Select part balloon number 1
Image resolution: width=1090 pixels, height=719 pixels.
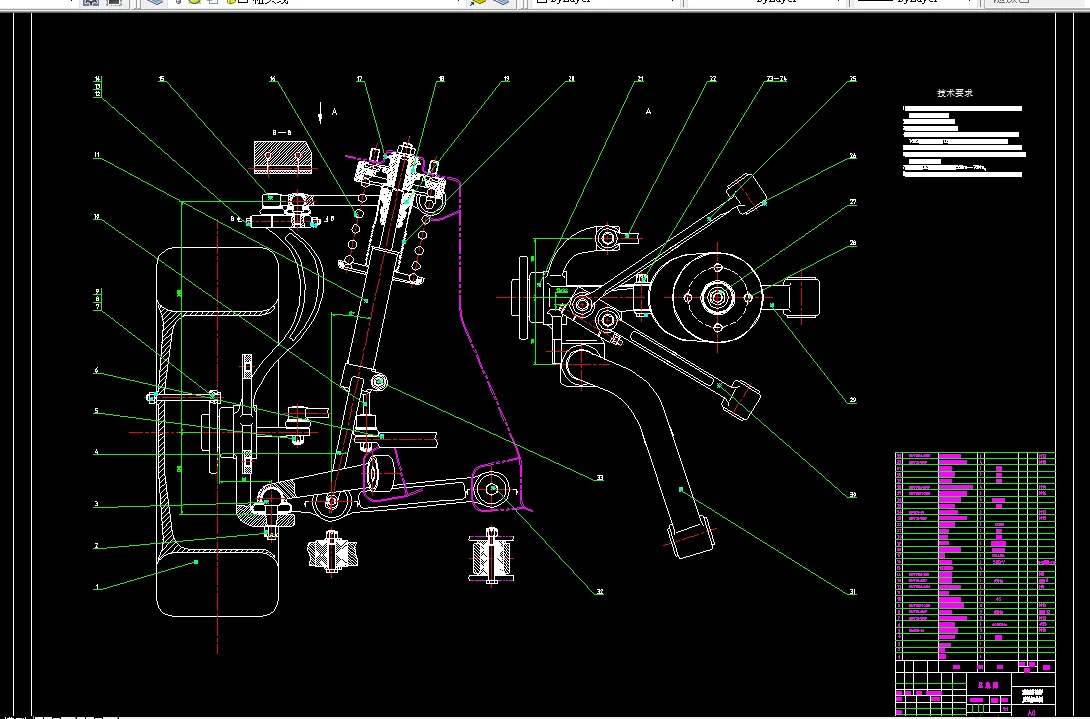coord(97,587)
